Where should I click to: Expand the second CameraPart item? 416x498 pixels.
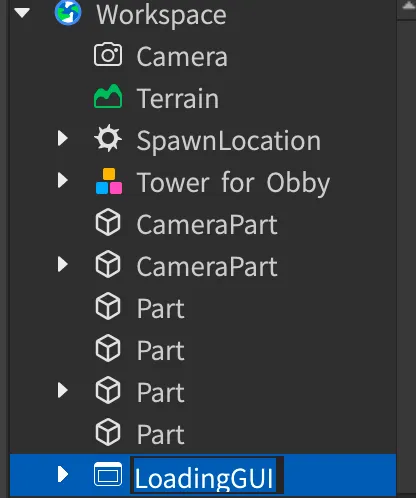62,264
